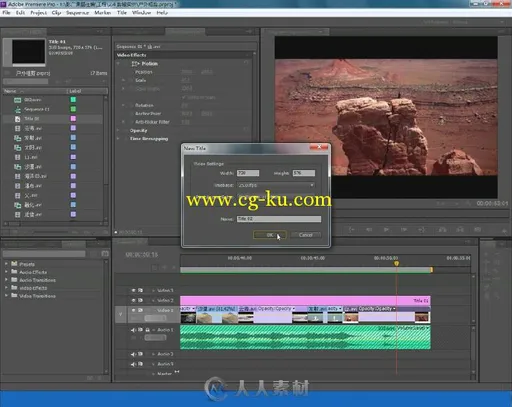Click Go to In Point in Program Monitor
Image resolution: width=512 pixels, height=407 pixels.
(x=351, y=230)
